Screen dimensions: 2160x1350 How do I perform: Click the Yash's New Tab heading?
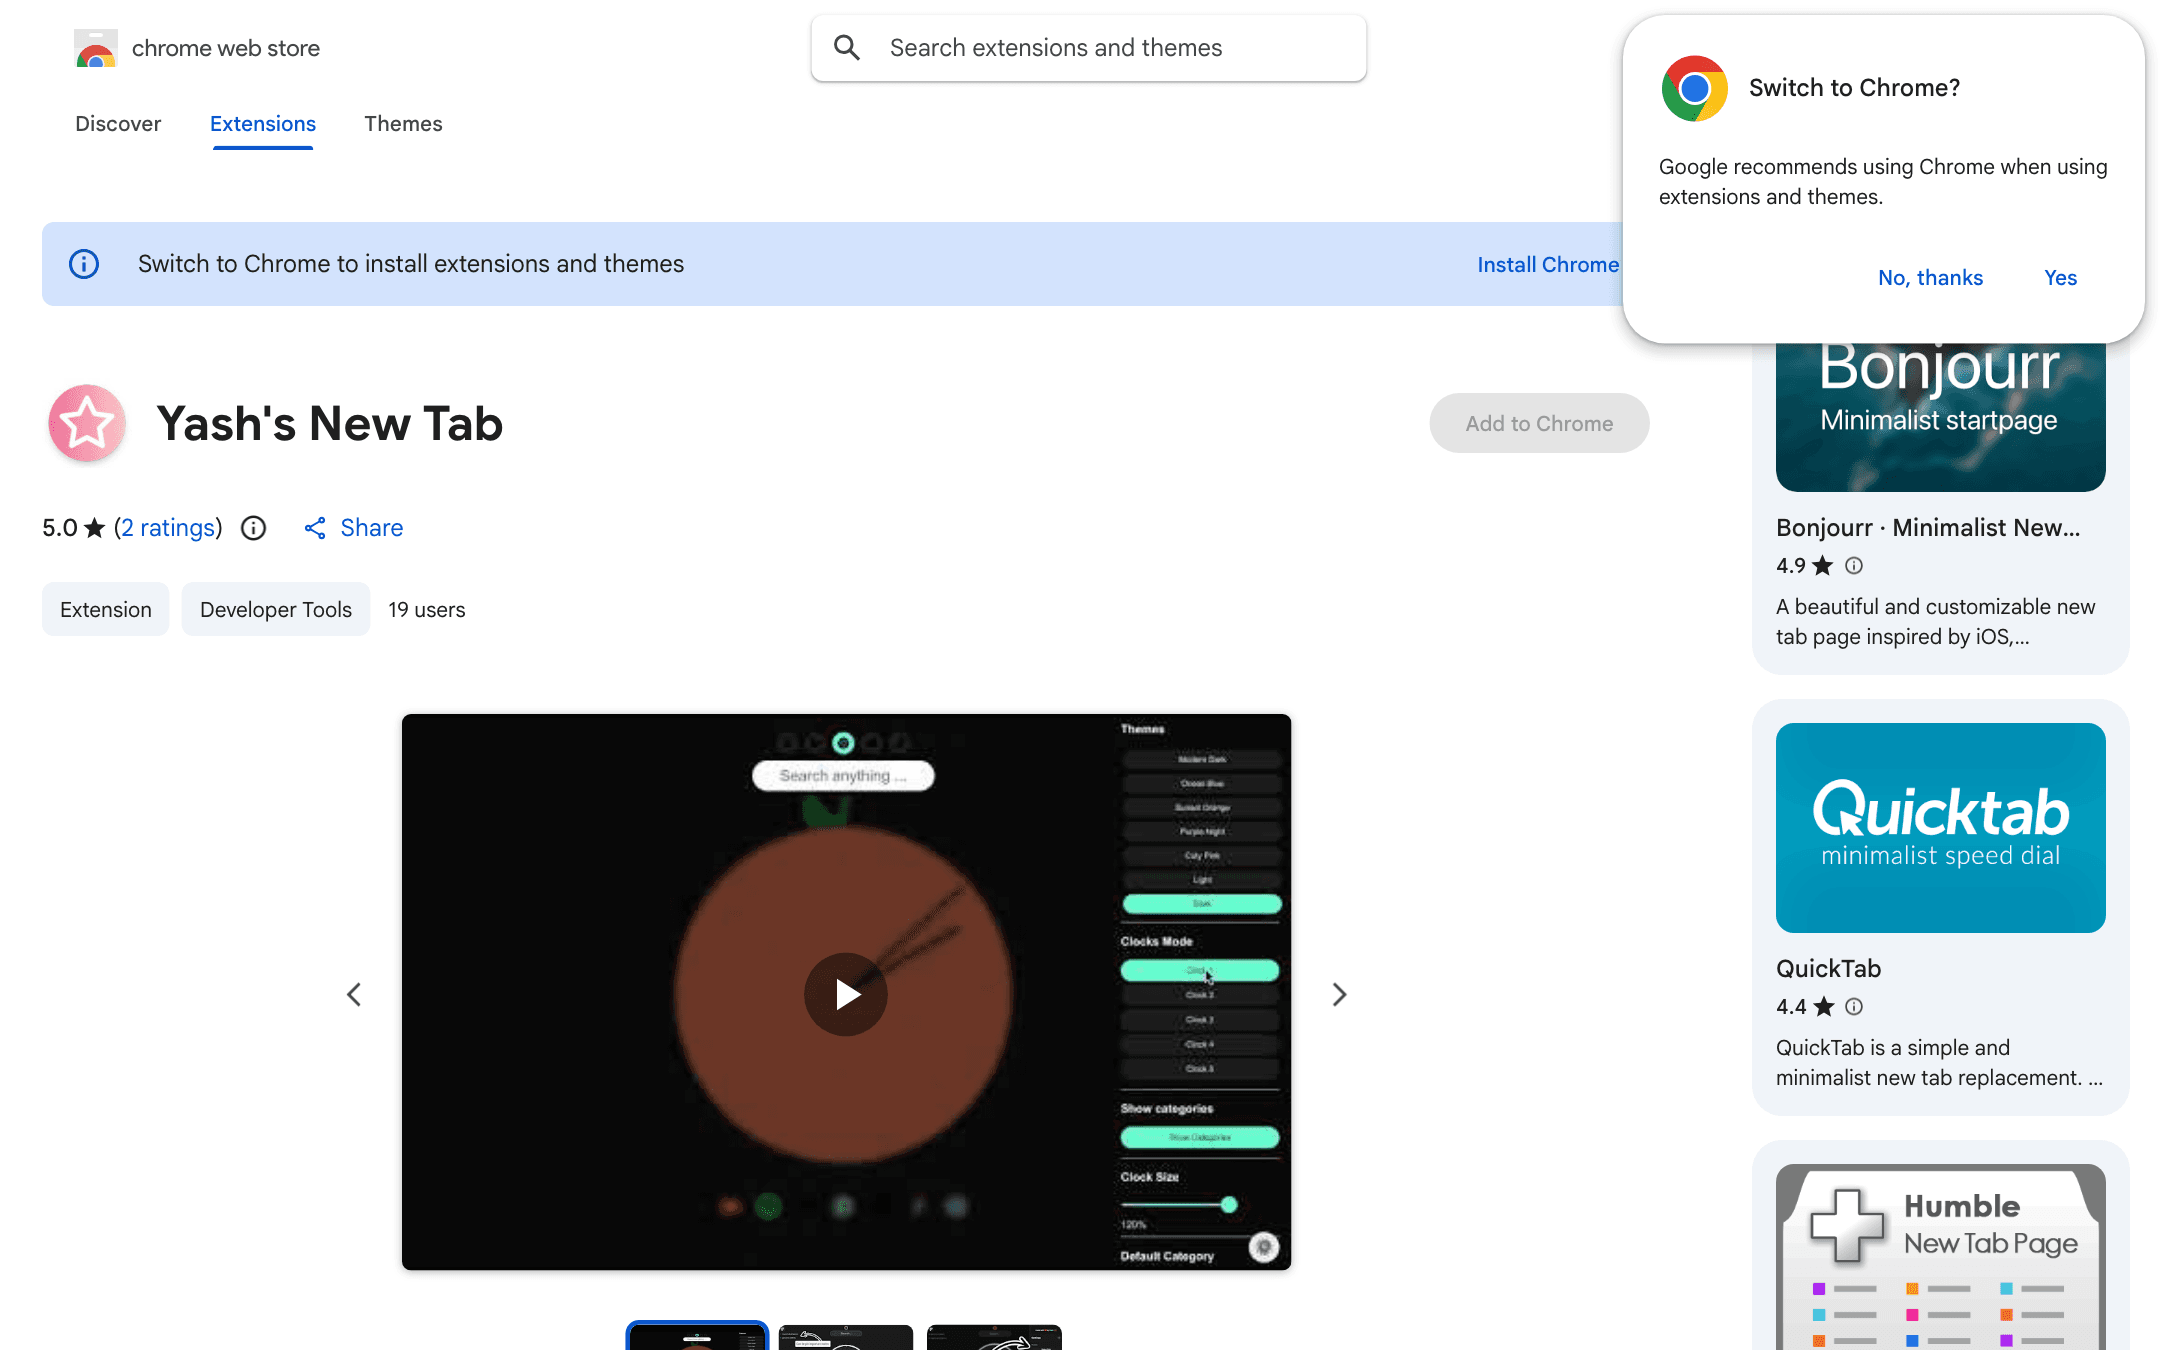pyautogui.click(x=330, y=423)
